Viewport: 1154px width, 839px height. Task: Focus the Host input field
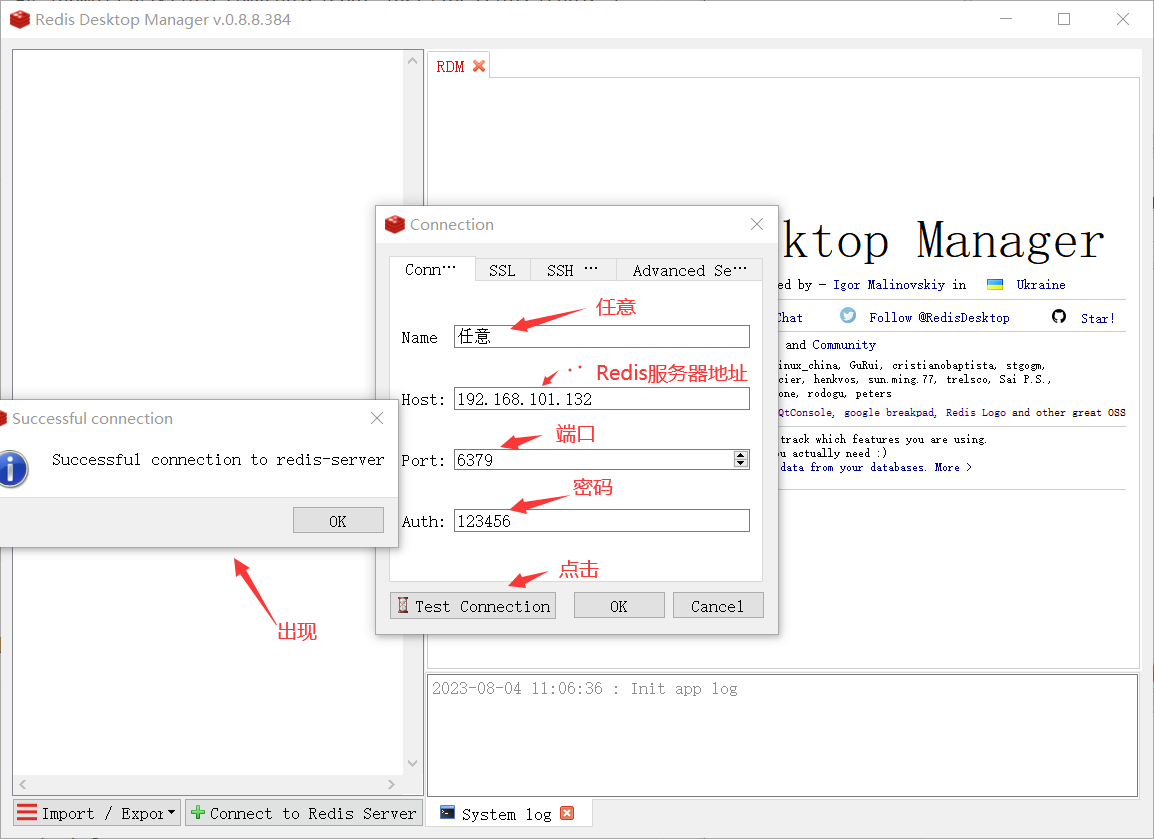[601, 399]
